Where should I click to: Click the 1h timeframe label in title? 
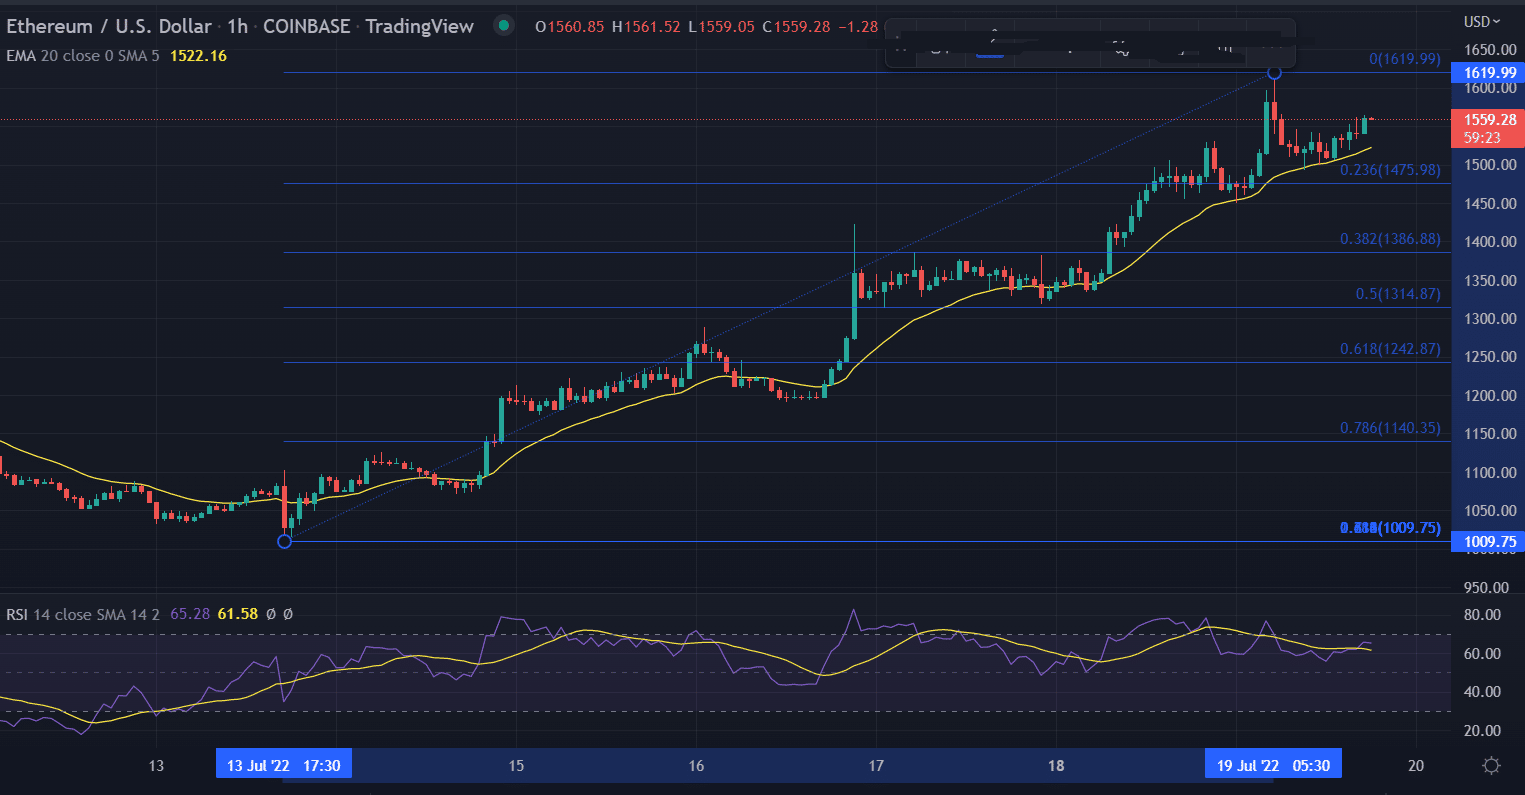[236, 26]
